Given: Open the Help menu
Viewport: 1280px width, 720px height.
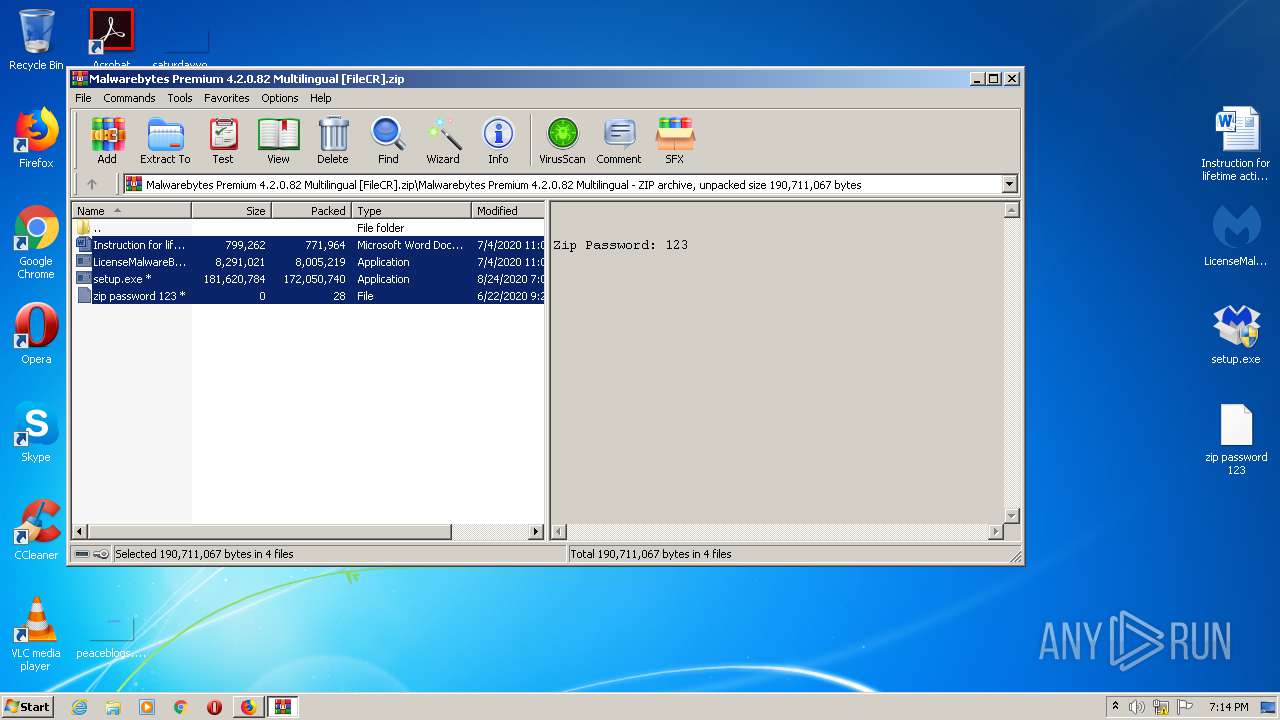Looking at the screenshot, I should click(321, 98).
